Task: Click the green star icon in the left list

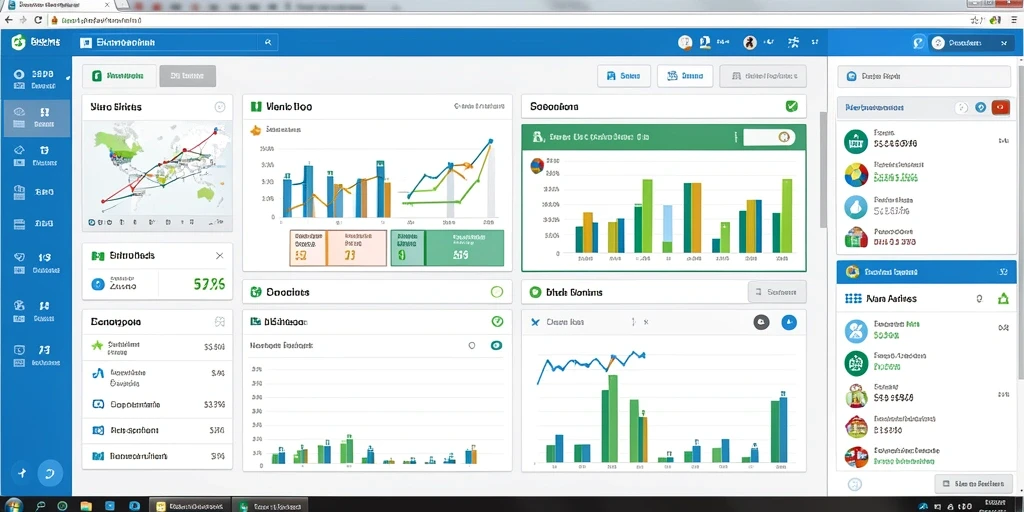Action: pyautogui.click(x=97, y=345)
